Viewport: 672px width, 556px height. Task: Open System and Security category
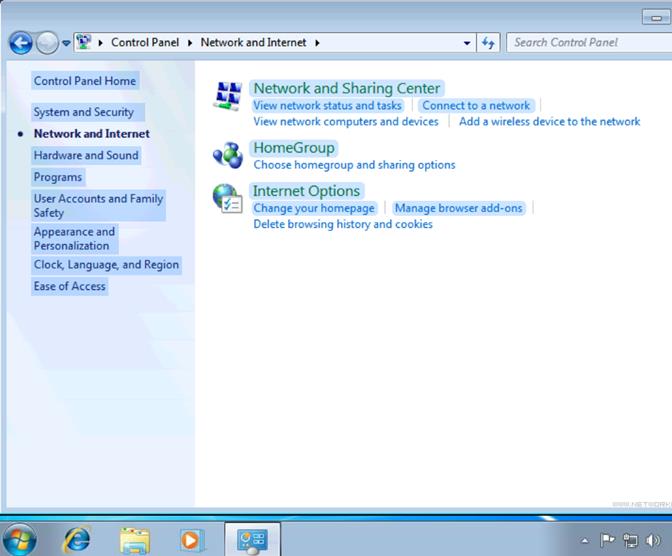[84, 112]
